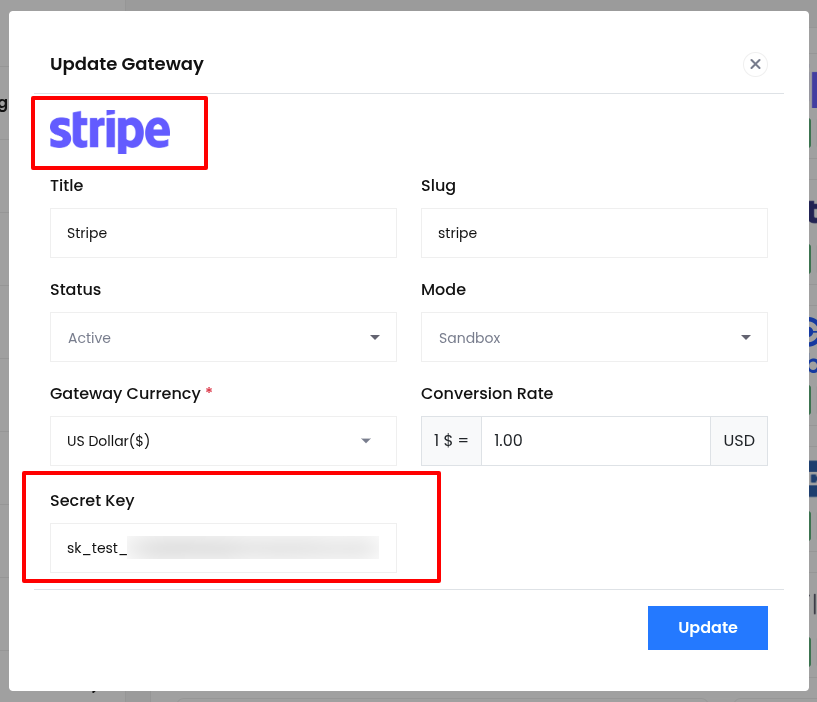The image size is (817, 702).
Task: Focus the Title field containing Stripe
Action: (x=223, y=233)
